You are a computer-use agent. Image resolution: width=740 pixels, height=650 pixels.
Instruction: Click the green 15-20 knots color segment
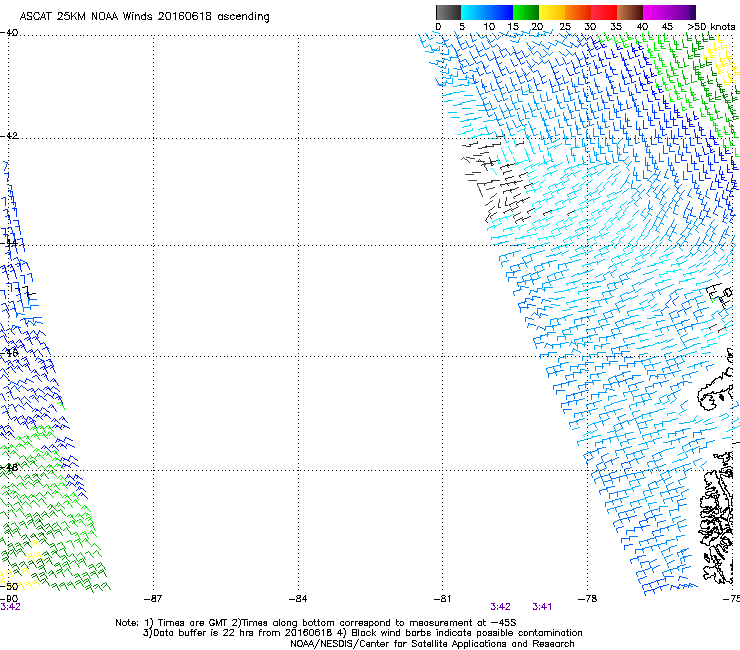point(526,12)
